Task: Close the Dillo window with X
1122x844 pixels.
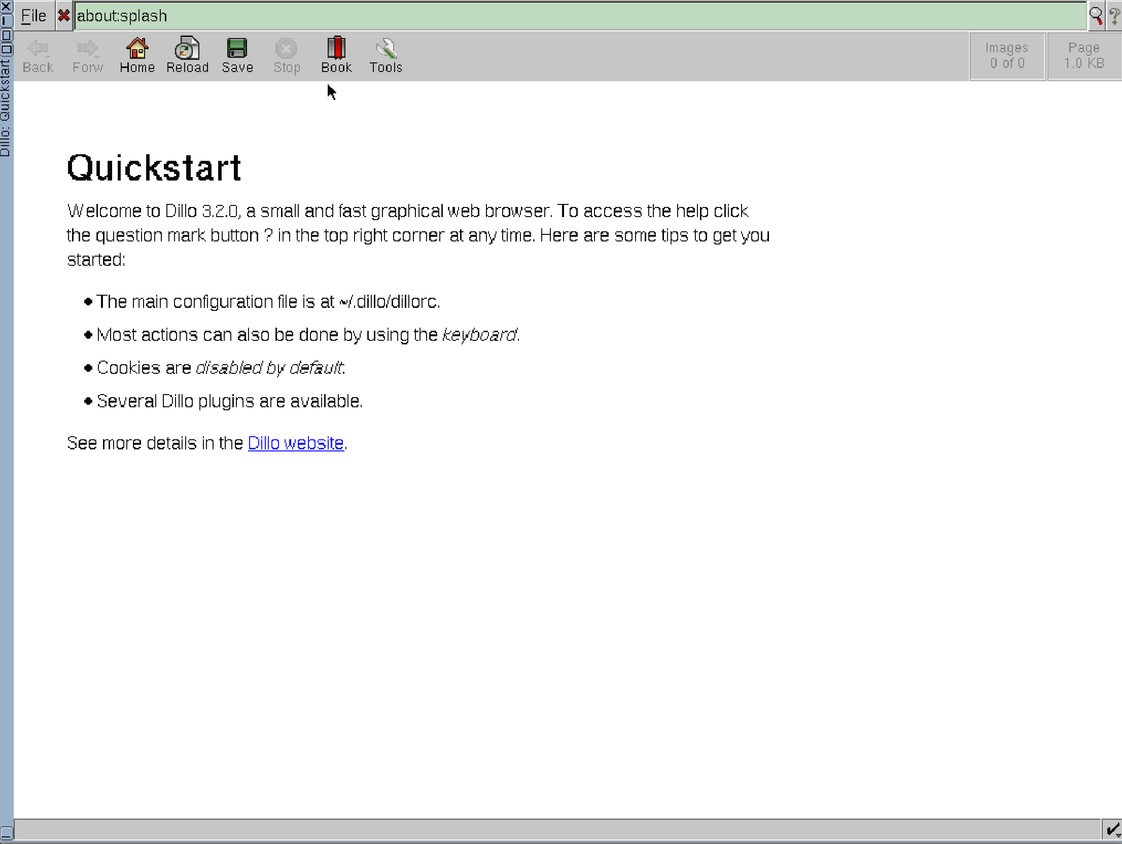Action: (x=6, y=6)
